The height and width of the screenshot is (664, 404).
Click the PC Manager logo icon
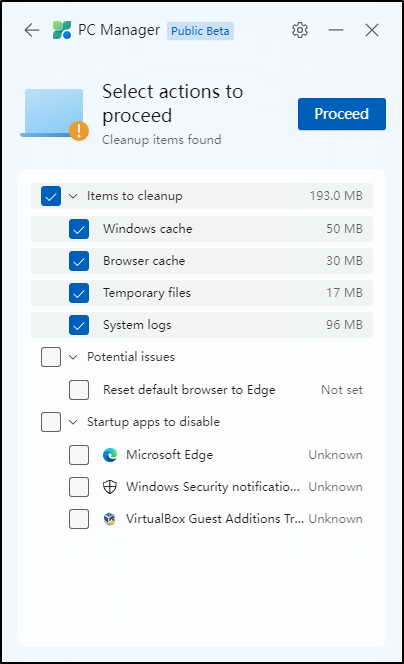[x=62, y=30]
